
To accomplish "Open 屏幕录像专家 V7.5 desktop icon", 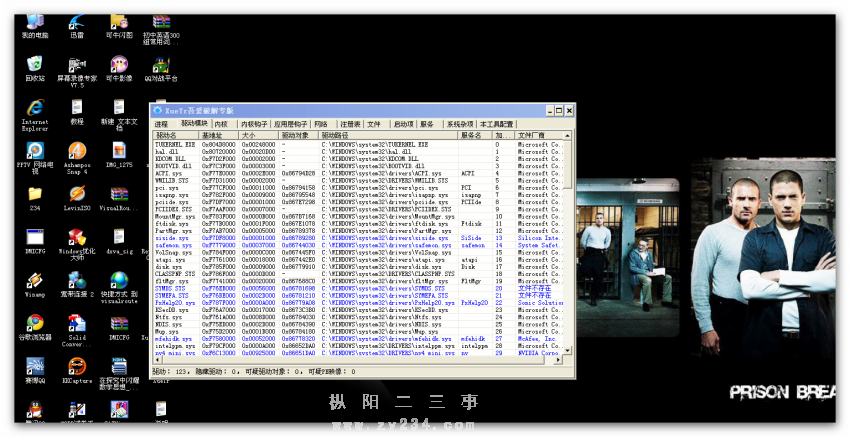I will click(77, 72).
